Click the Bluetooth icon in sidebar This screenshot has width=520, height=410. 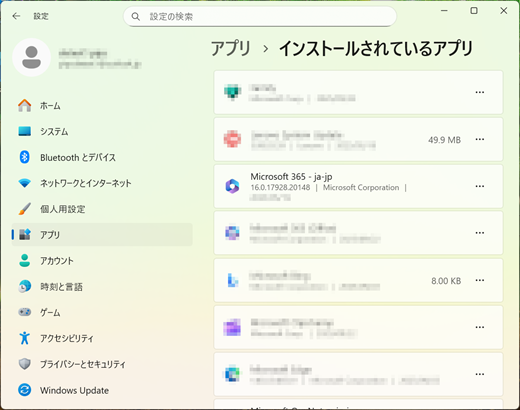point(24,157)
